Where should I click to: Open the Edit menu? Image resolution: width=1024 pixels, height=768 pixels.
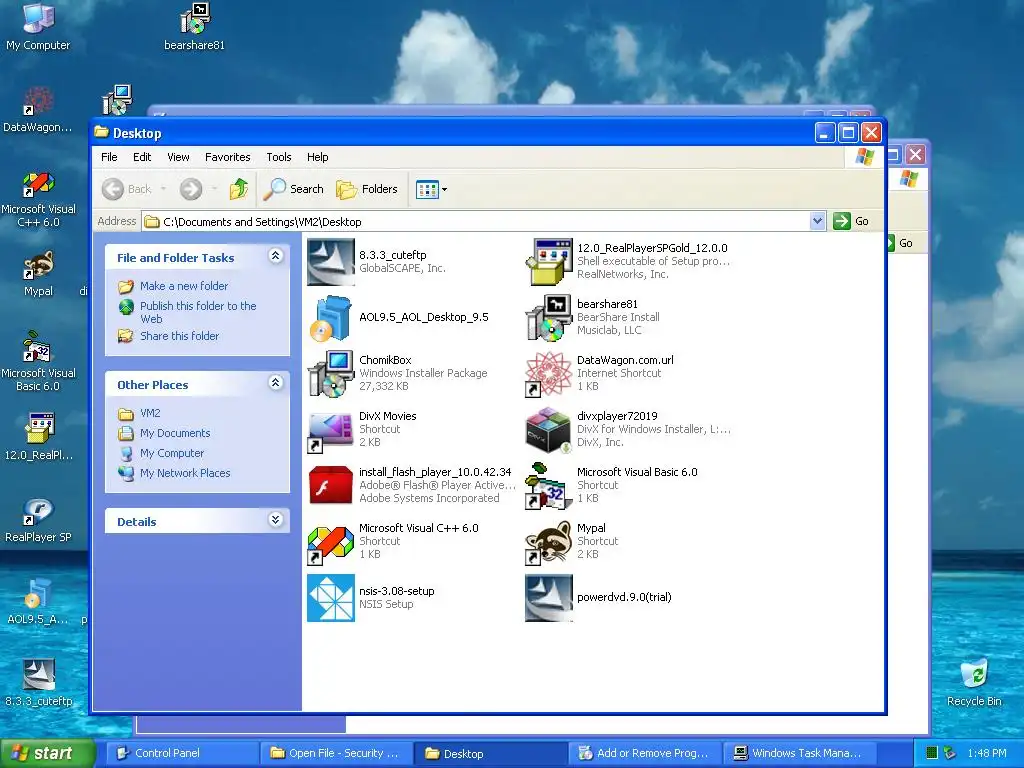pyautogui.click(x=142, y=157)
